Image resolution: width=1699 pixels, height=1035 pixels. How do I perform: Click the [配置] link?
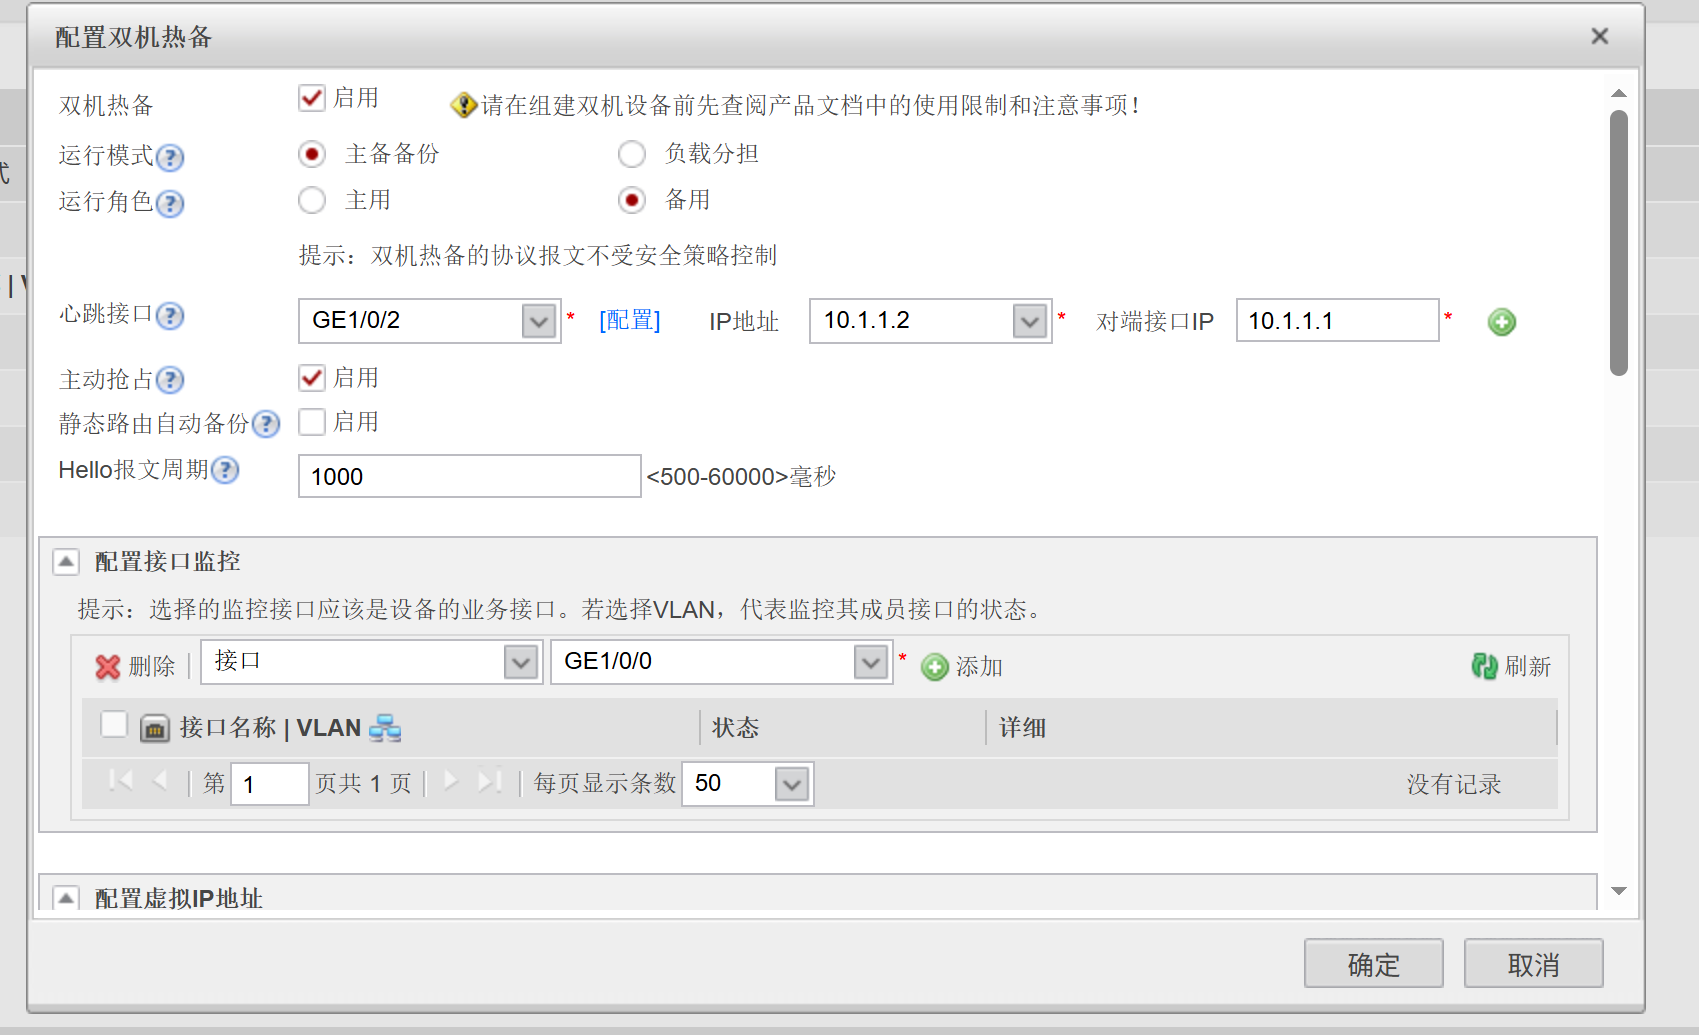pos(630,320)
